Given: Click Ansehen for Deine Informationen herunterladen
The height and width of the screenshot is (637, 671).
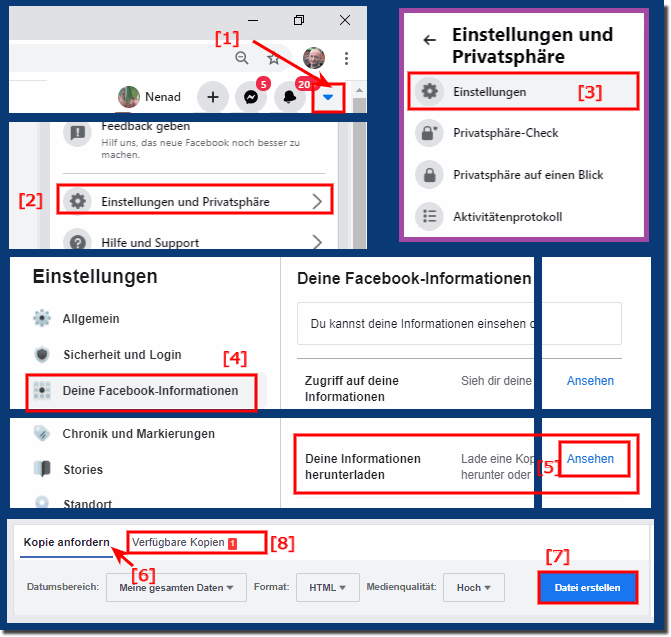Looking at the screenshot, I should pos(590,459).
